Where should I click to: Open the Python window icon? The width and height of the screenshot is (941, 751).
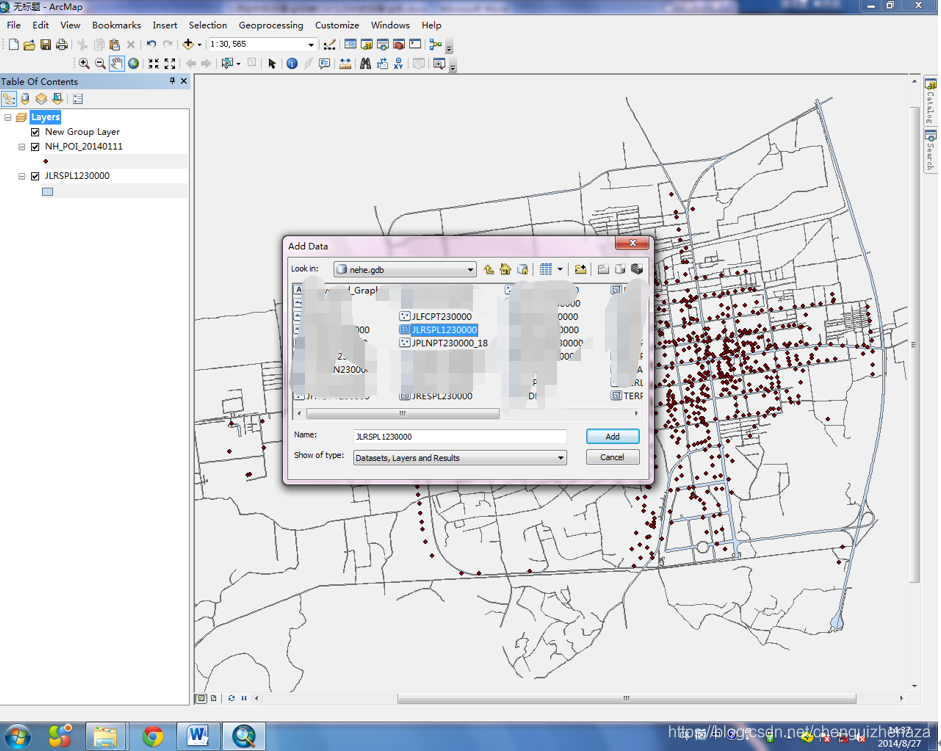[415, 44]
